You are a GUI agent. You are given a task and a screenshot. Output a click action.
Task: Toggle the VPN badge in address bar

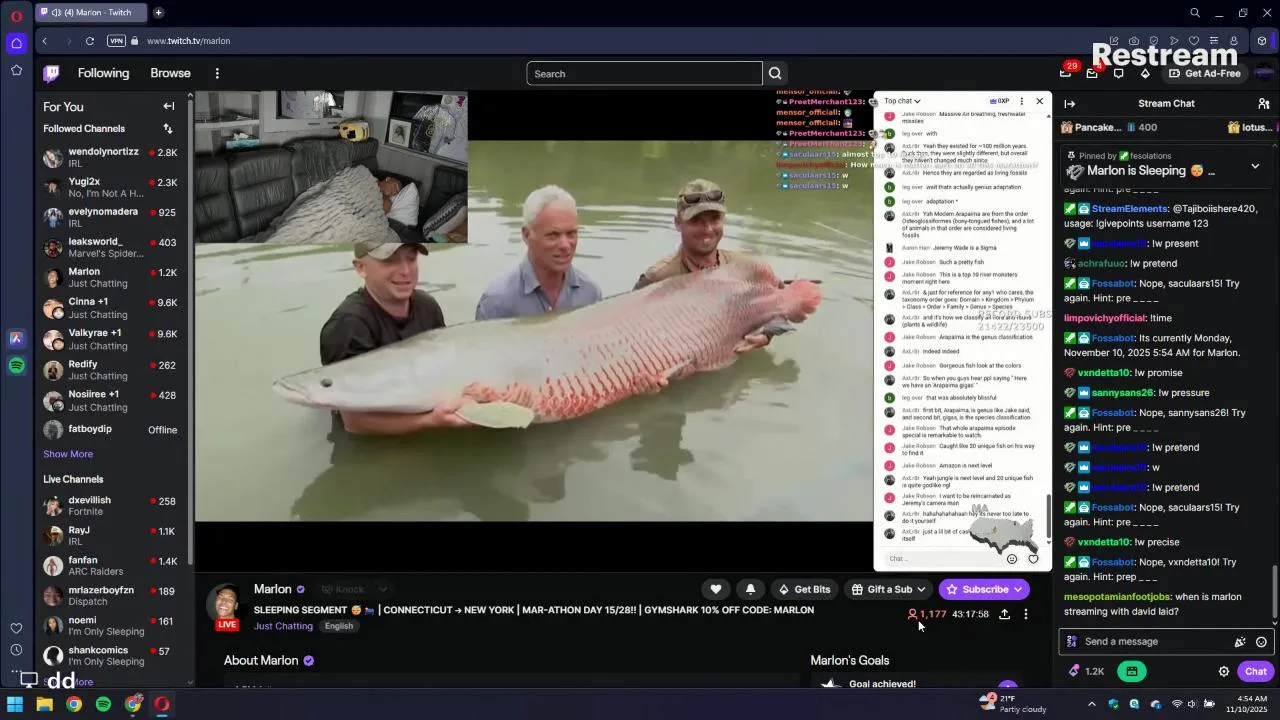[x=116, y=41]
